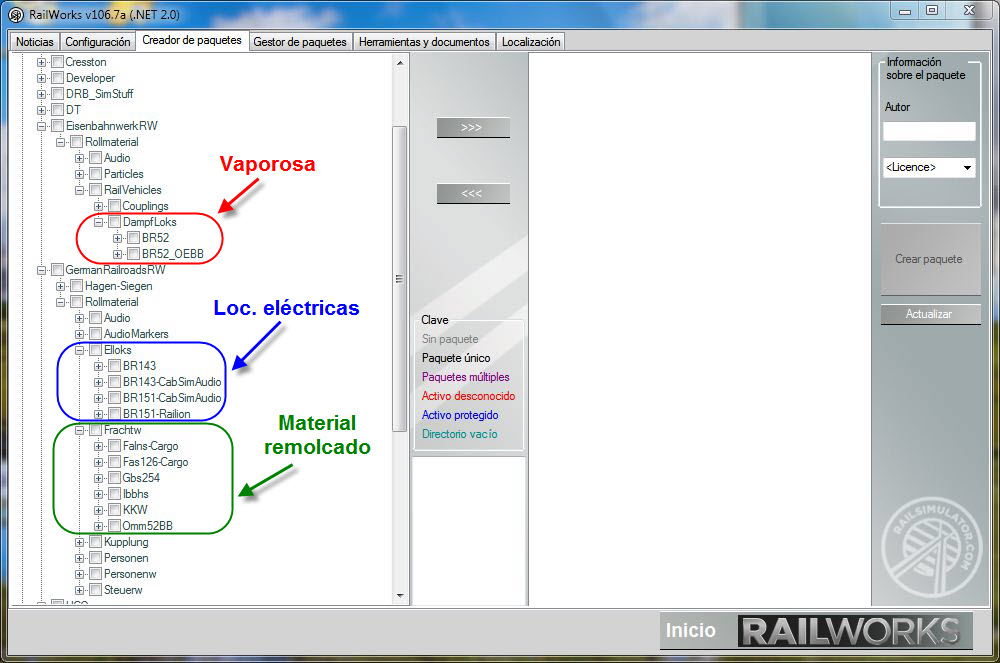Check the BR52_OEBB checkbox
This screenshot has height=663, width=1000.
[x=133, y=254]
